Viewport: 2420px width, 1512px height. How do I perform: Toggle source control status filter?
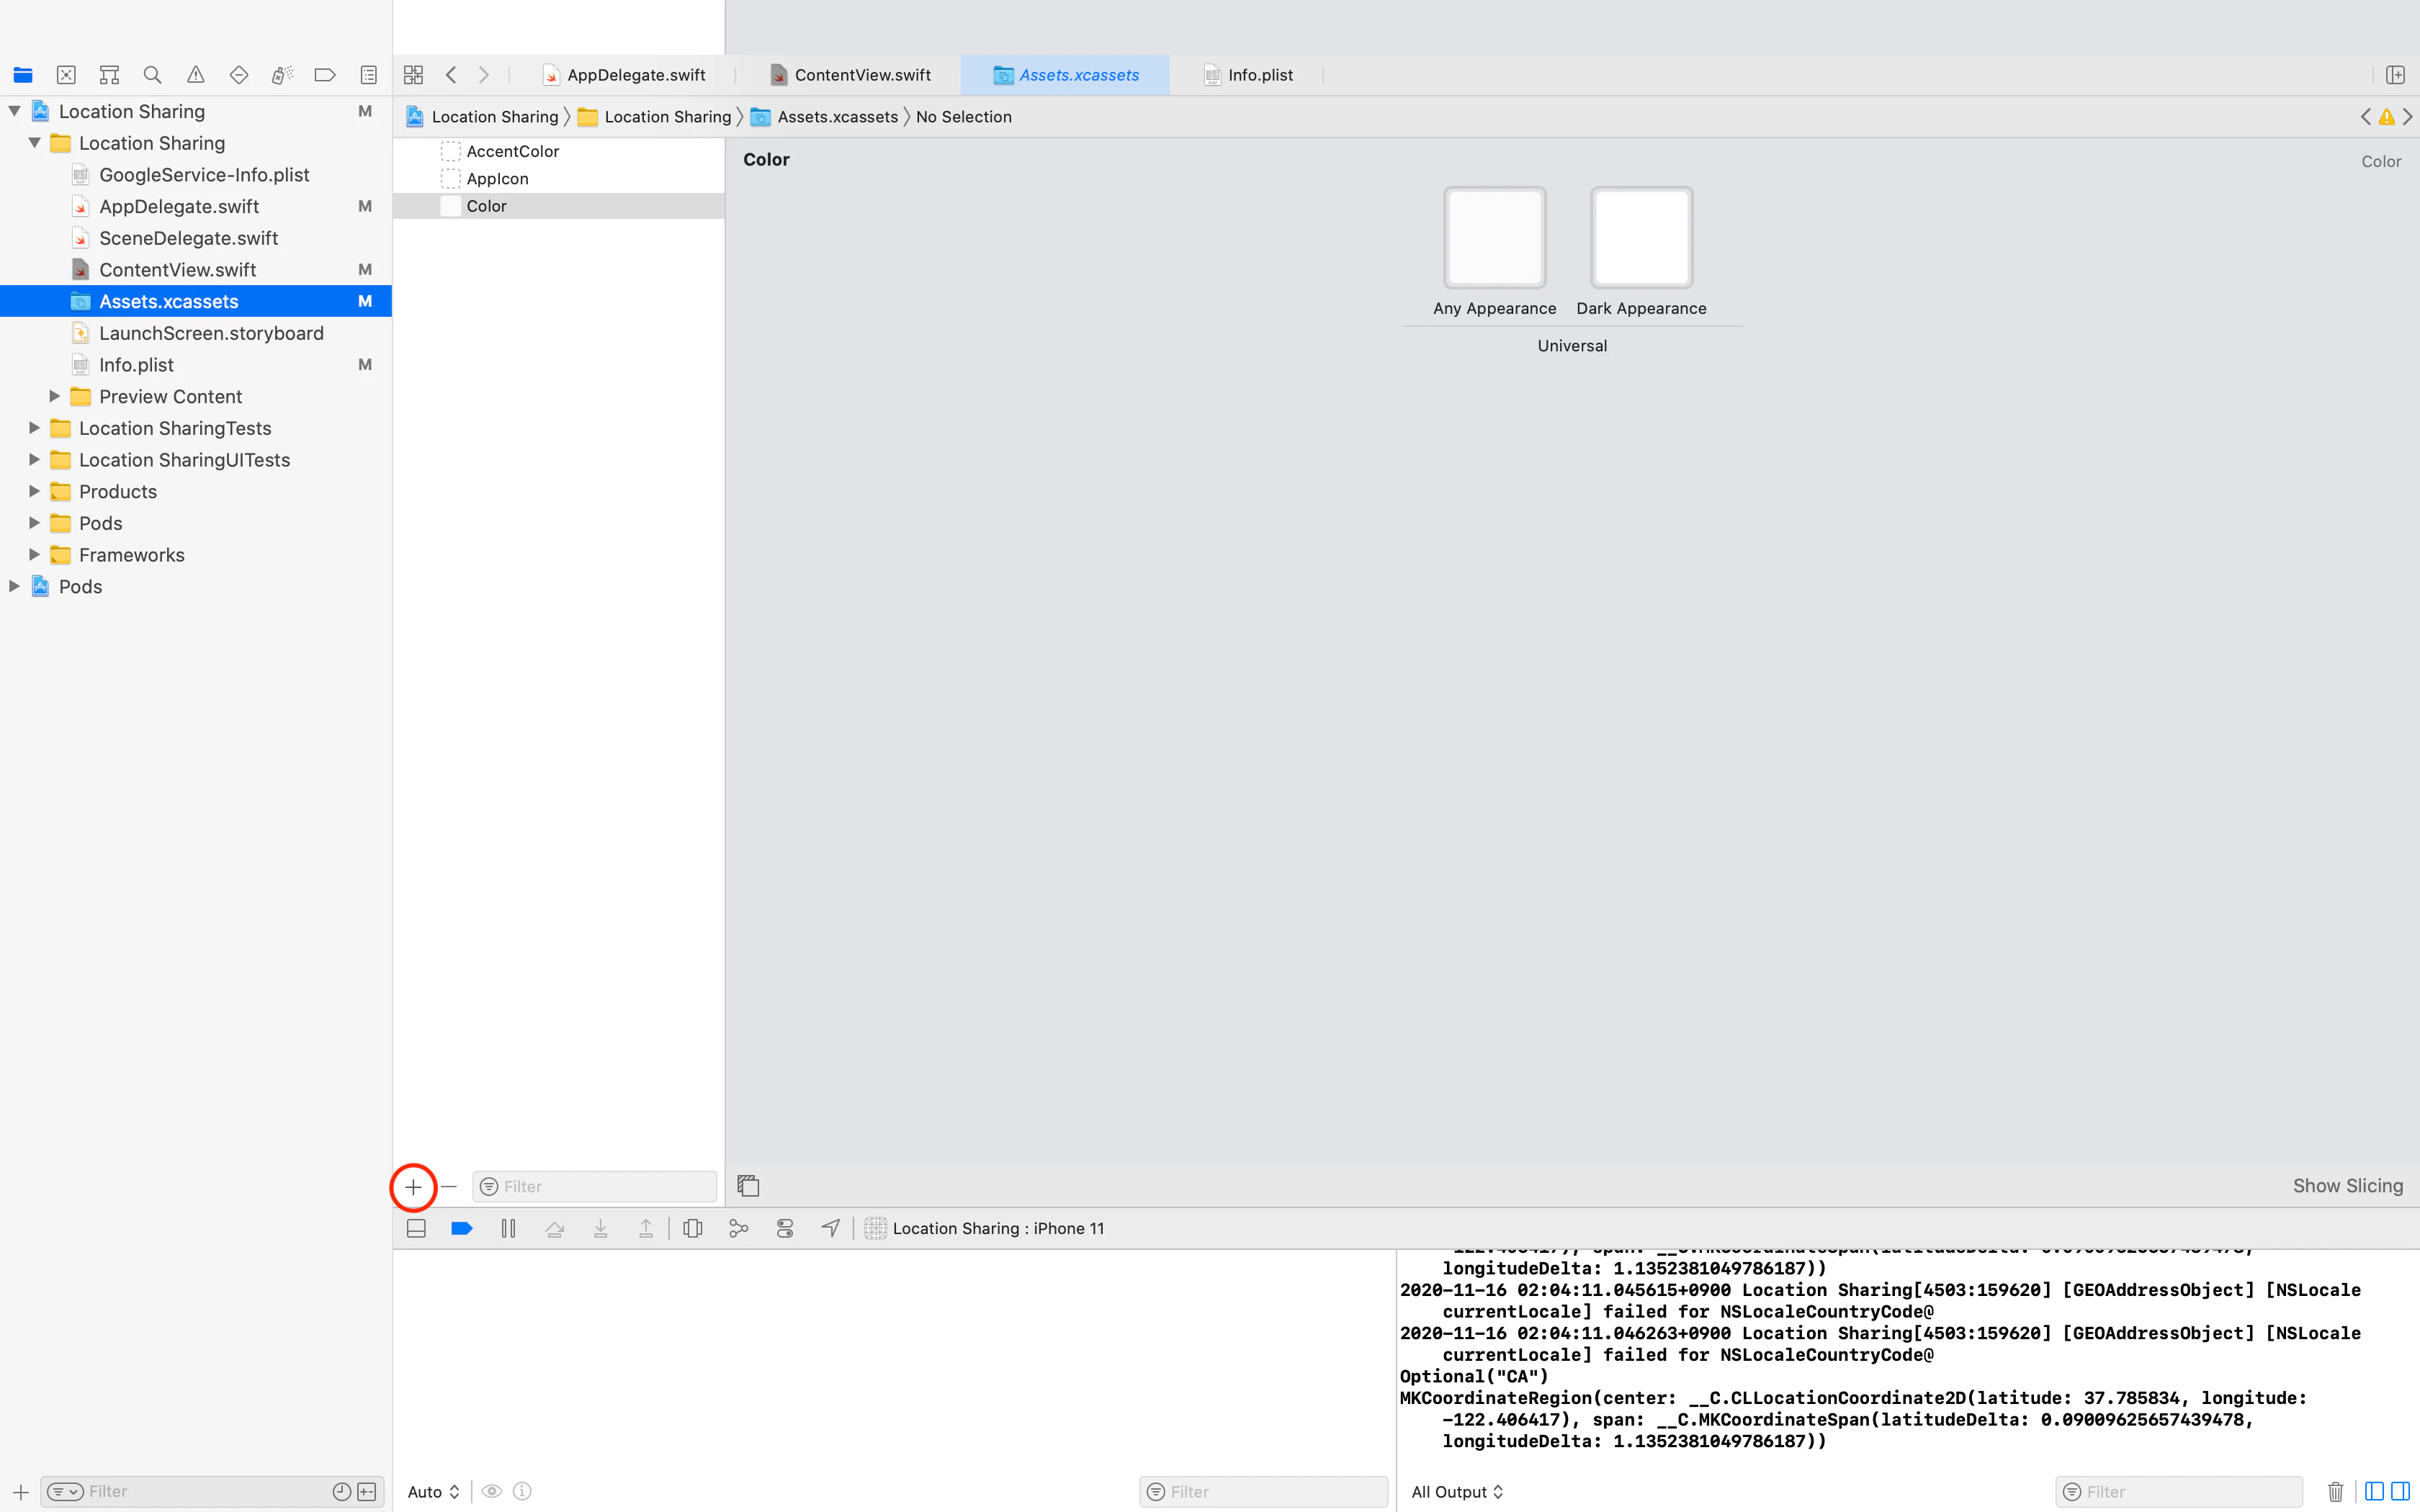tap(367, 1491)
